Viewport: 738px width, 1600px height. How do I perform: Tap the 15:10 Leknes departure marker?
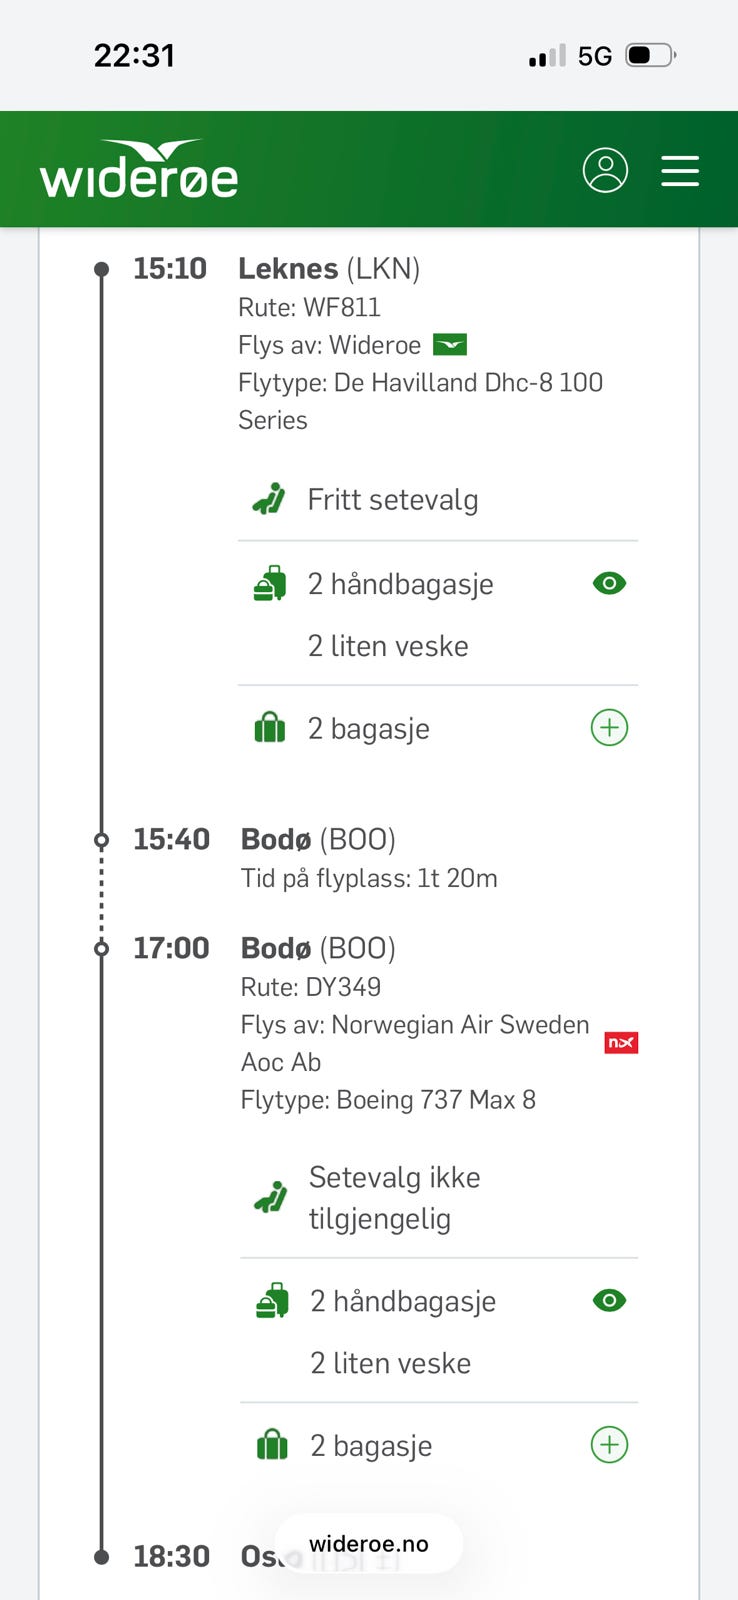pos(101,269)
